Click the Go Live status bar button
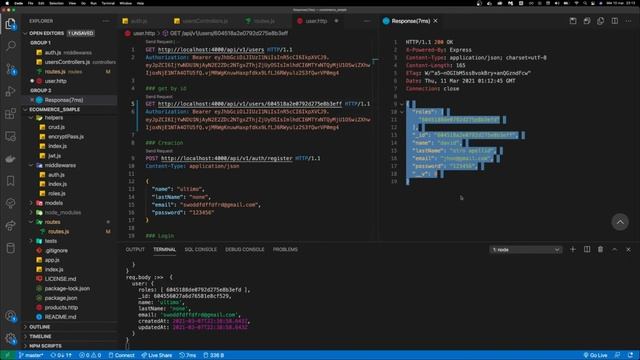The image size is (640, 360). 596,355
